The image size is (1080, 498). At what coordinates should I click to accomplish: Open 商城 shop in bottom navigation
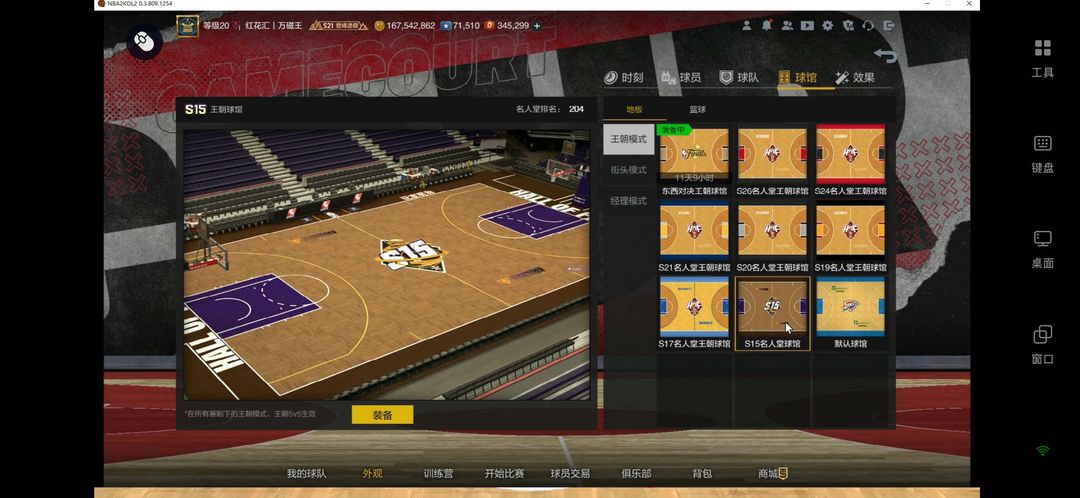pos(772,474)
